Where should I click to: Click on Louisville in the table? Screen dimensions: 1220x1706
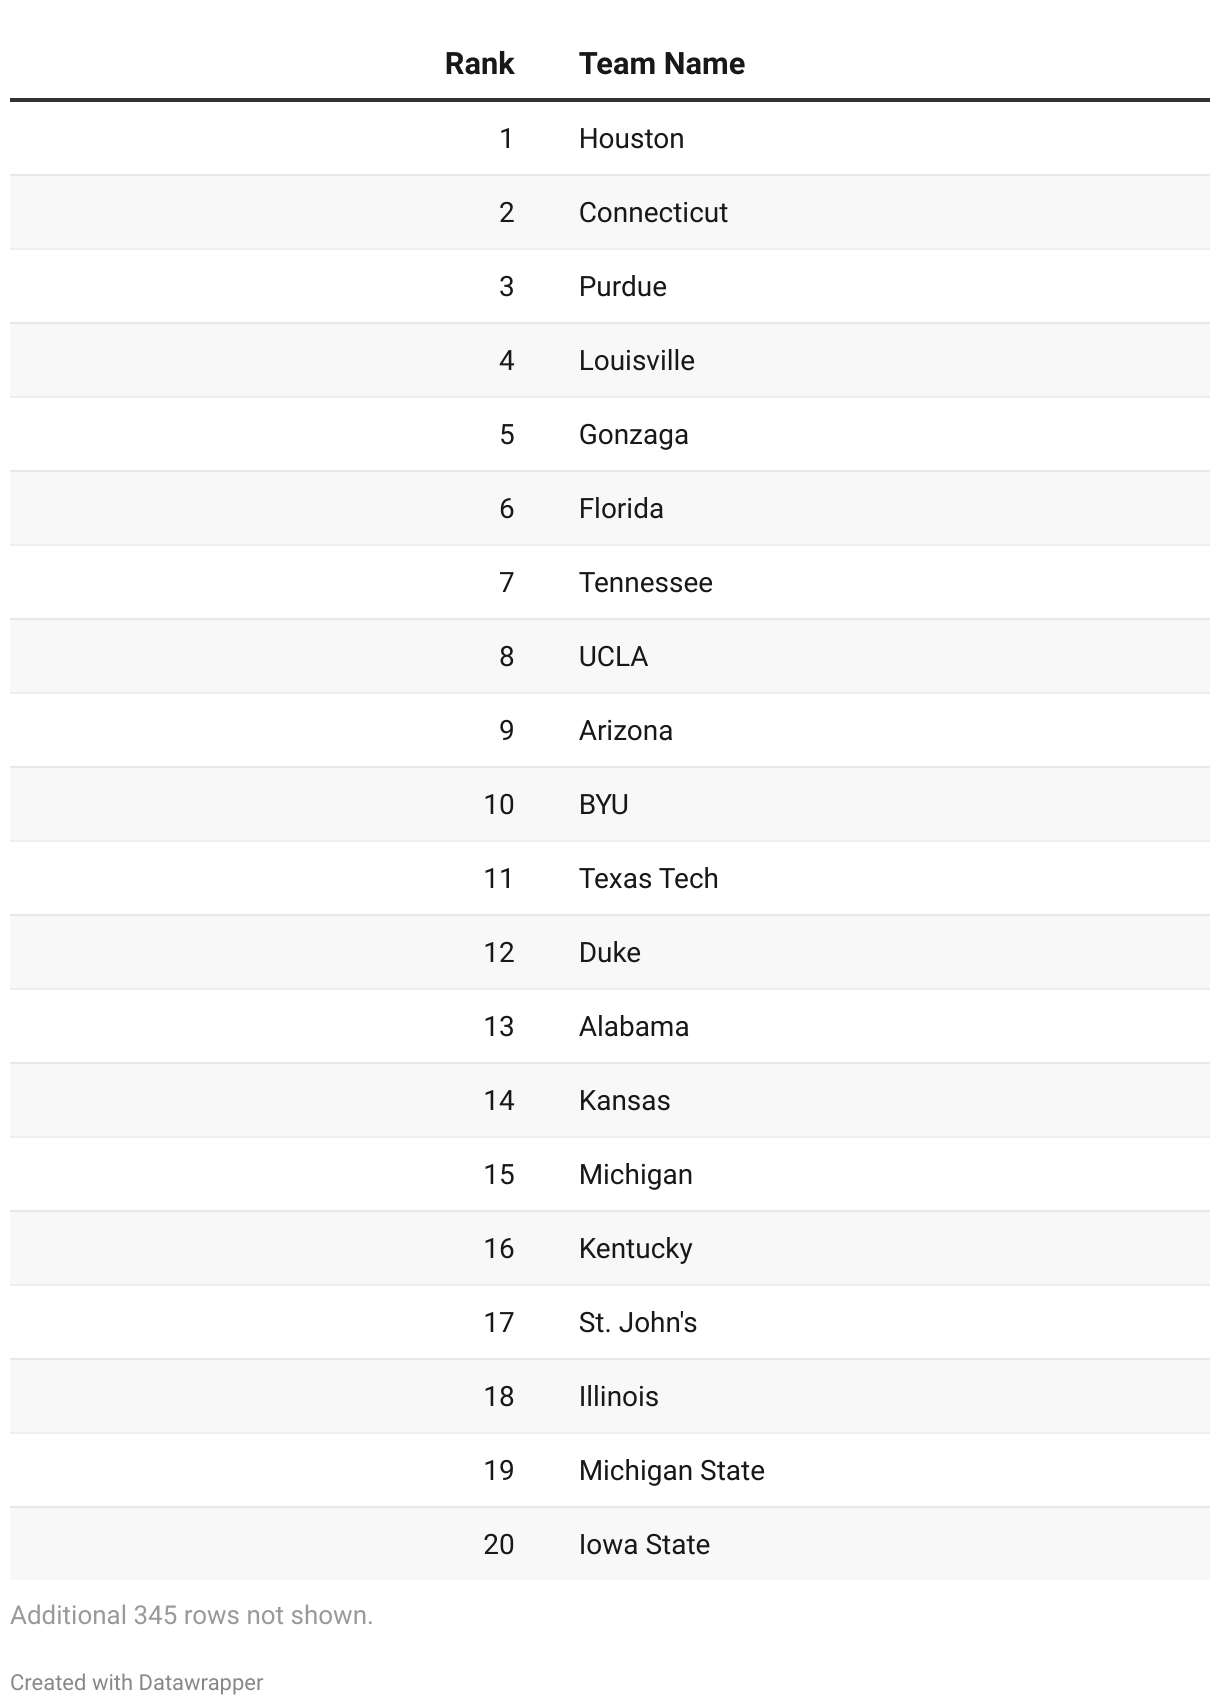click(x=636, y=360)
